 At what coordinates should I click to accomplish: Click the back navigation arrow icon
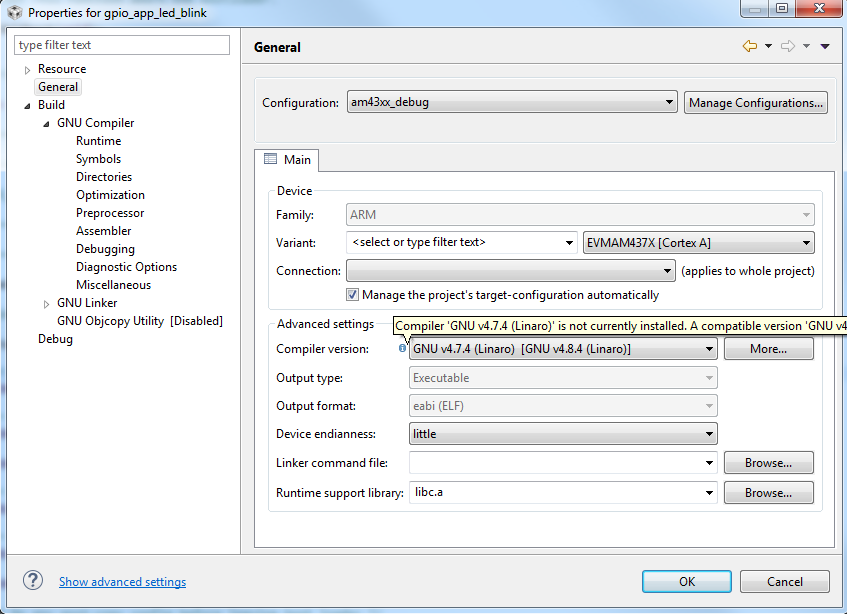[749, 46]
